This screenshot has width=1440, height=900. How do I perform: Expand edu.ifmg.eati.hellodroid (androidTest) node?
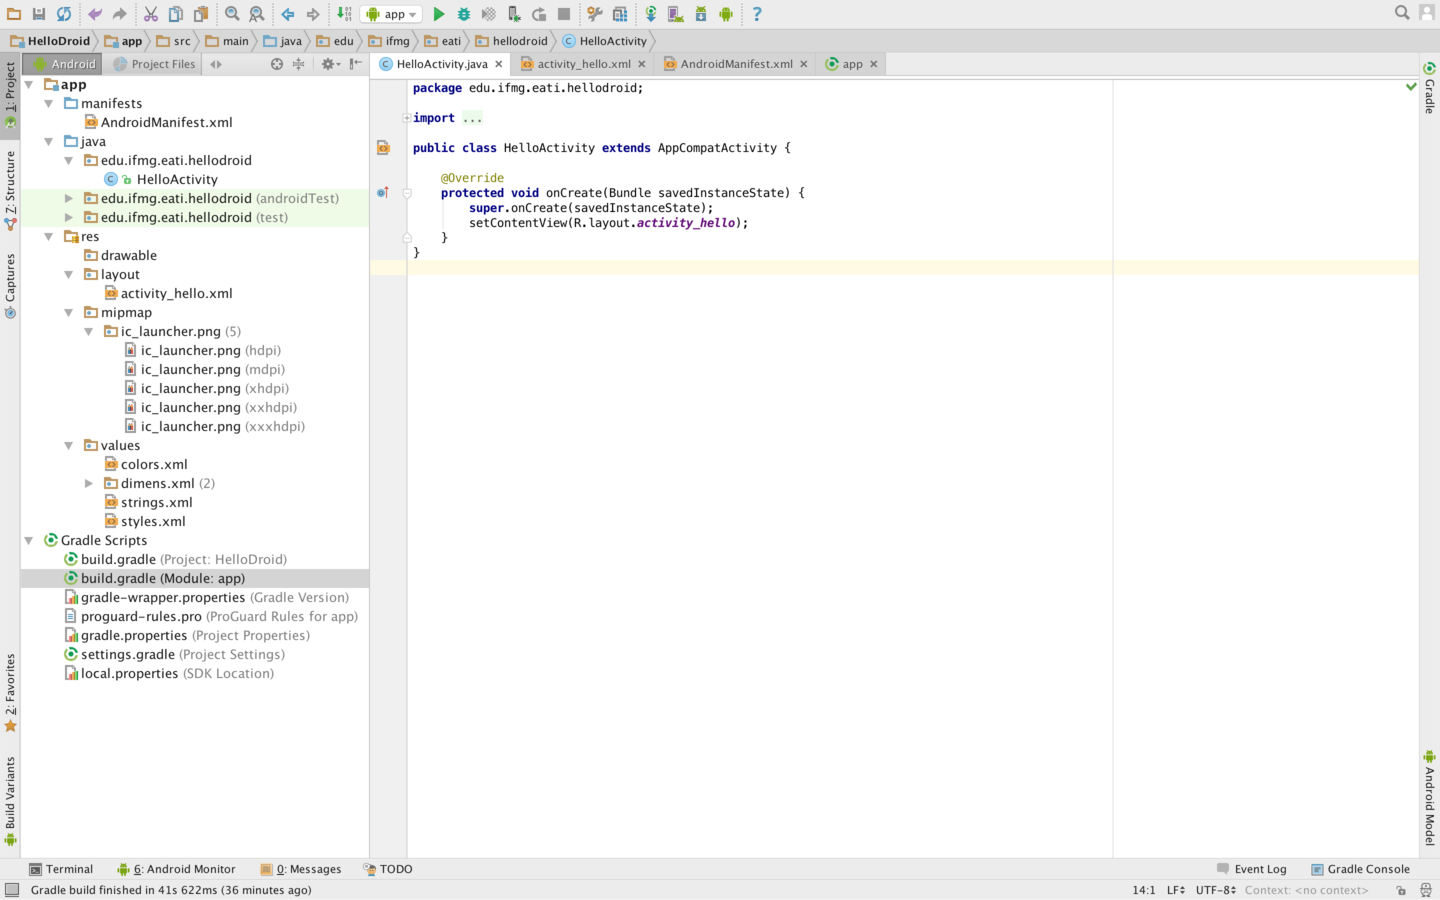[x=69, y=199]
